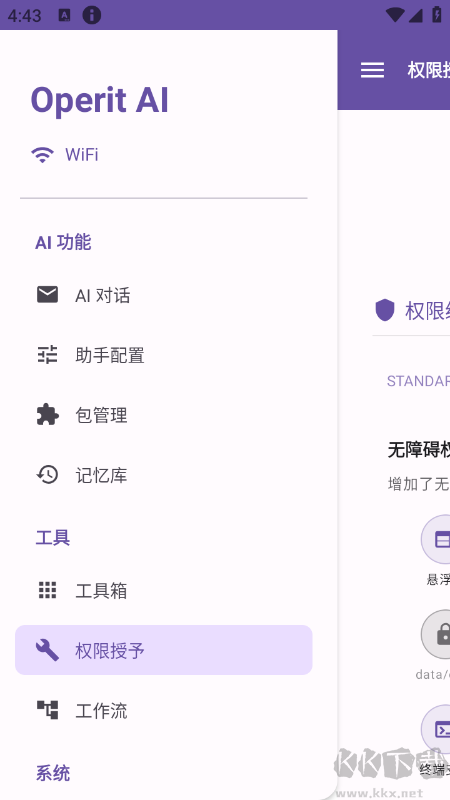Open 记忆库 history clock icon
Viewport: 450px width, 800px height.
point(47,475)
